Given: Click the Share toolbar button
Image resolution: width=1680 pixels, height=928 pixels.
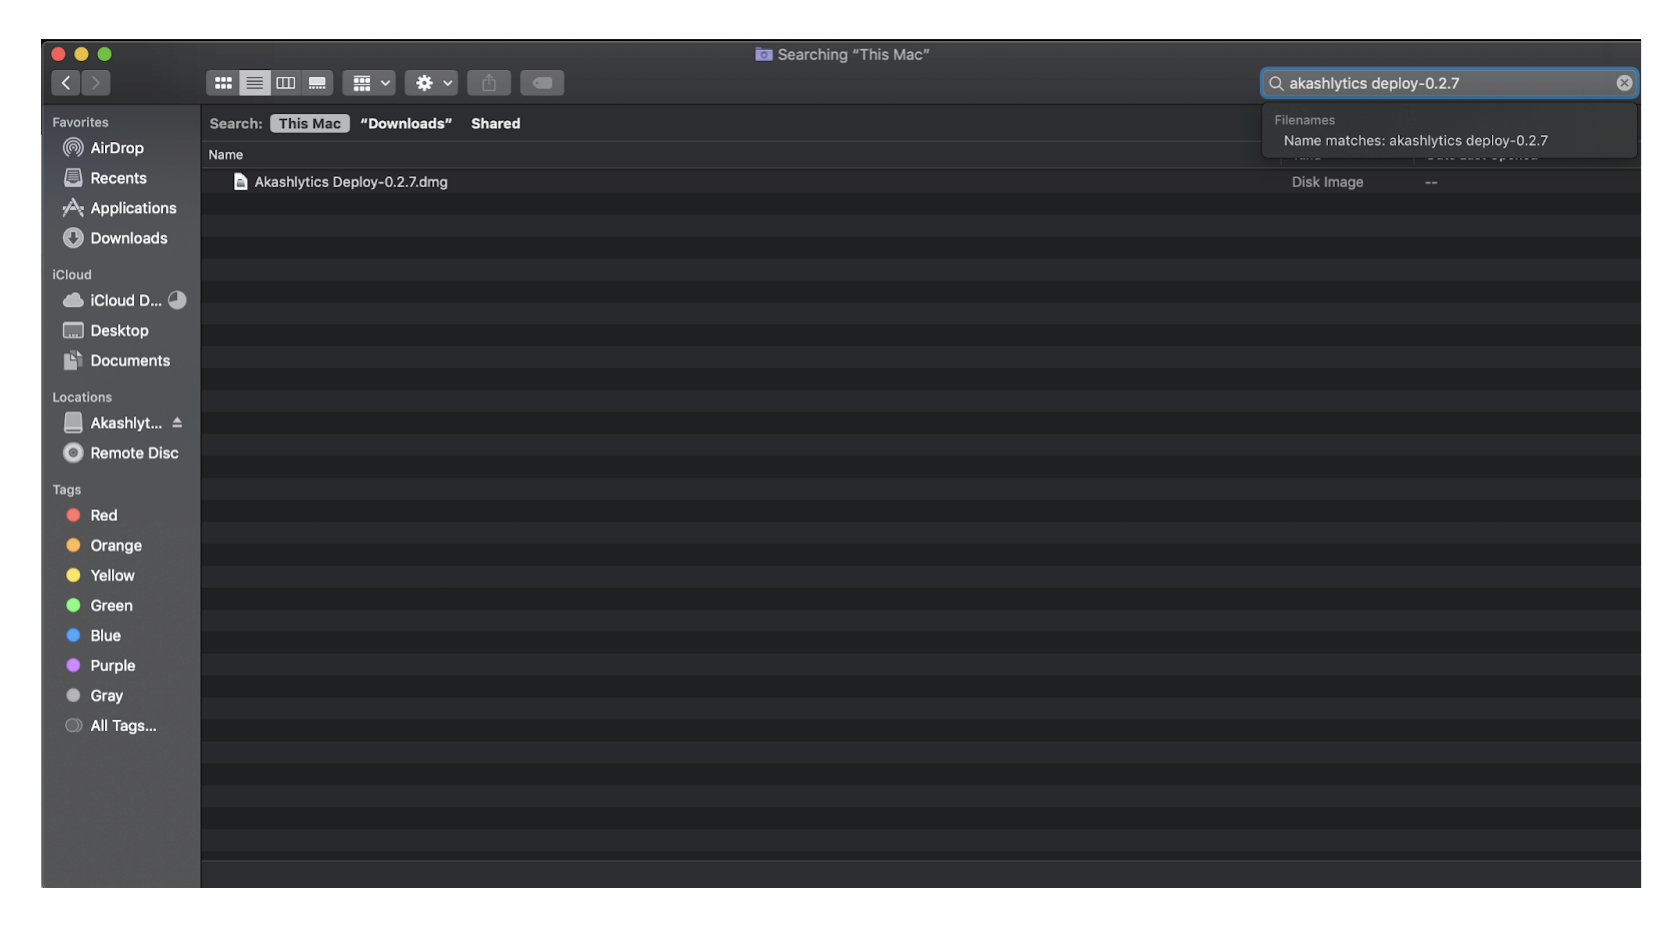Looking at the screenshot, I should coord(489,83).
